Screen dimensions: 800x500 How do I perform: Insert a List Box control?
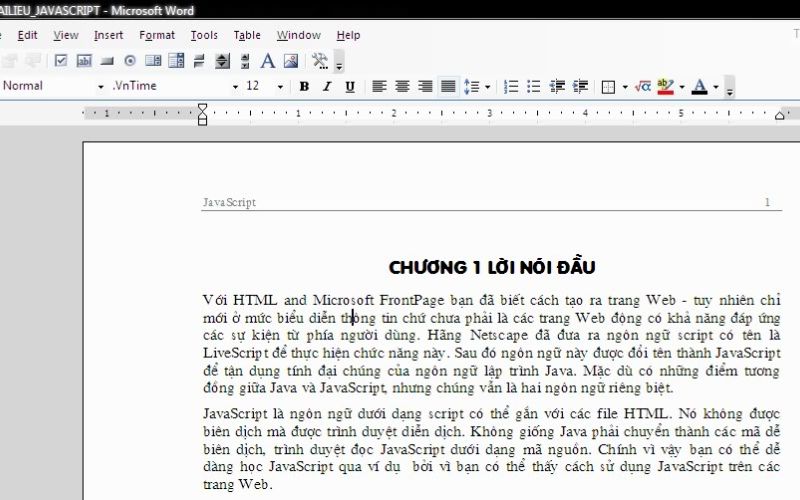pyautogui.click(x=153, y=61)
